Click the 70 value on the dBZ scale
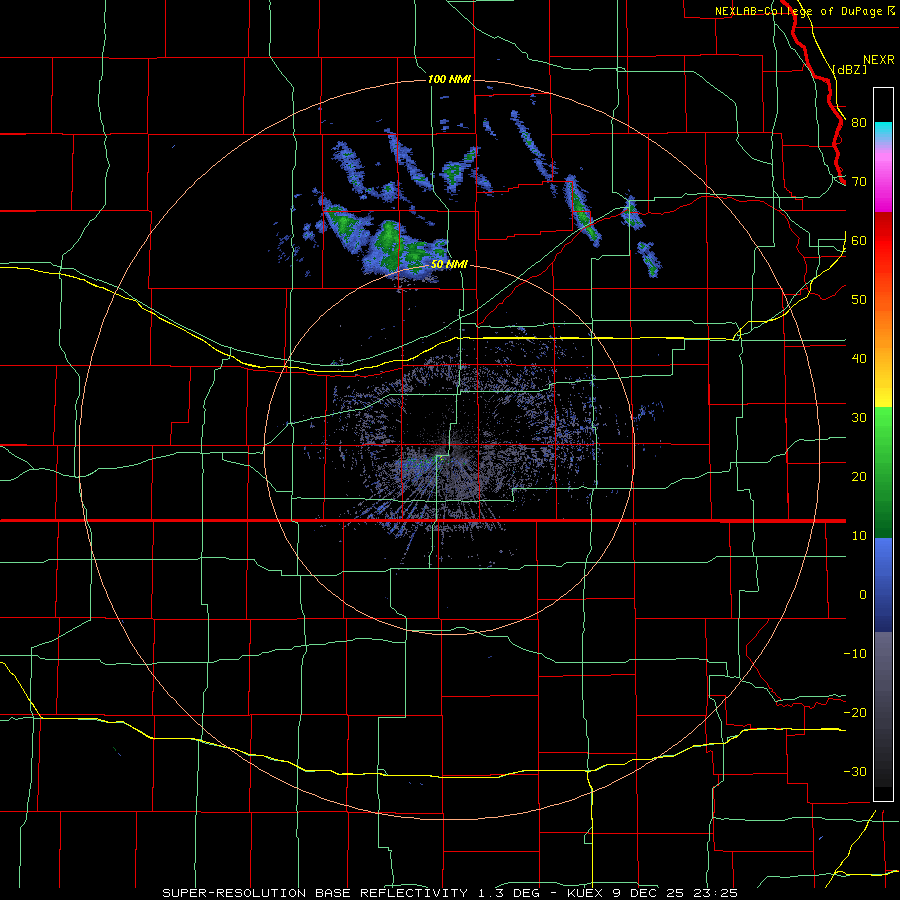 (859, 181)
